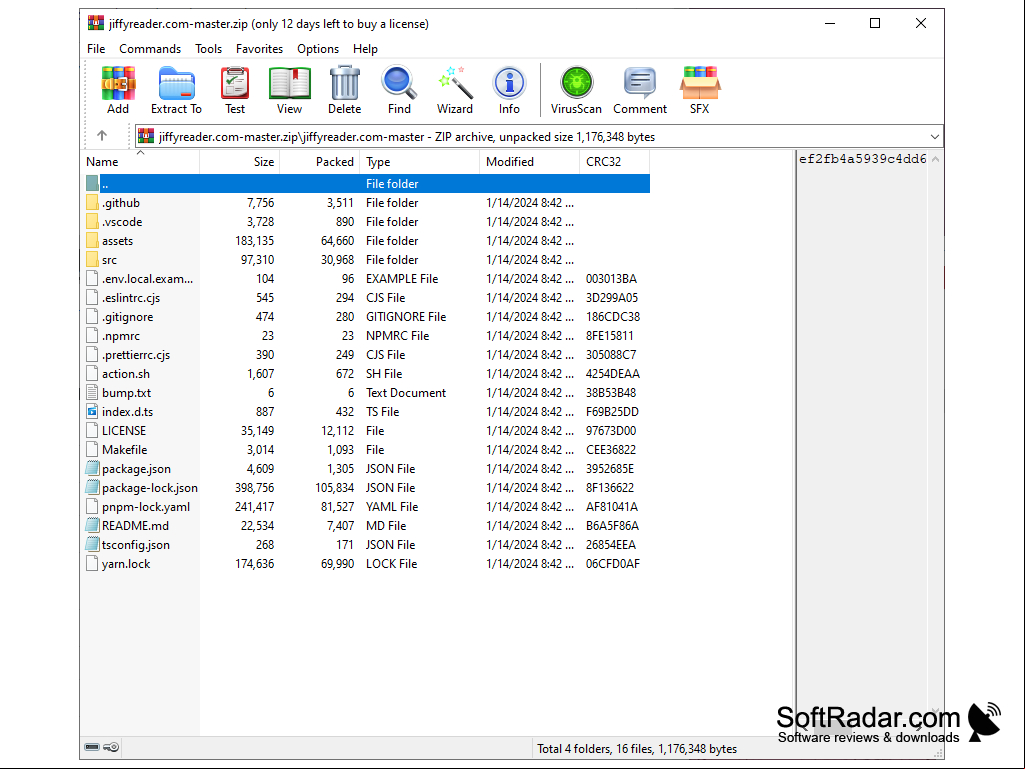Click the View toolbar icon
This screenshot has width=1025, height=769.
tap(290, 90)
